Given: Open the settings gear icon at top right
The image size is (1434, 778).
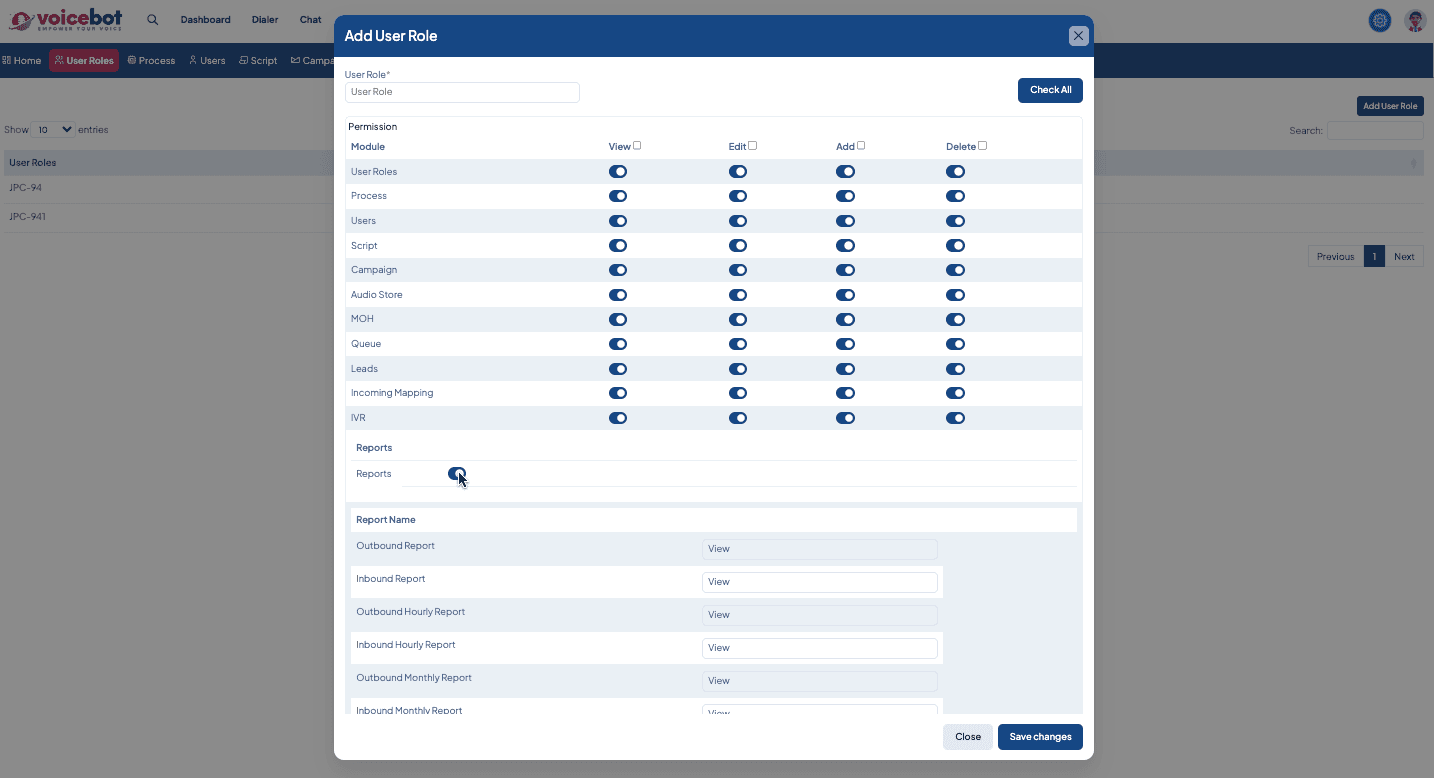Looking at the screenshot, I should point(1380,20).
